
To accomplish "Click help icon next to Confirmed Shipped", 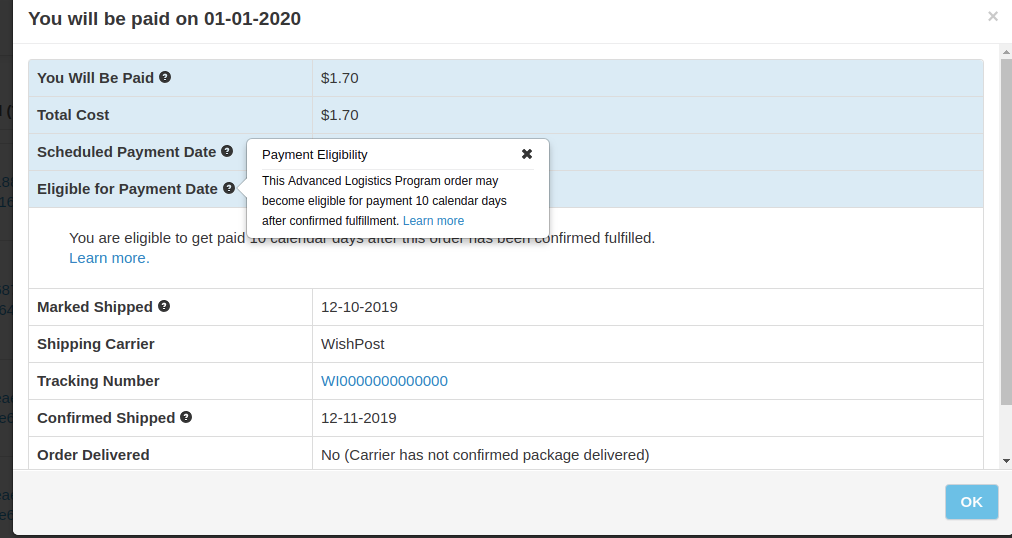I will (x=186, y=417).
